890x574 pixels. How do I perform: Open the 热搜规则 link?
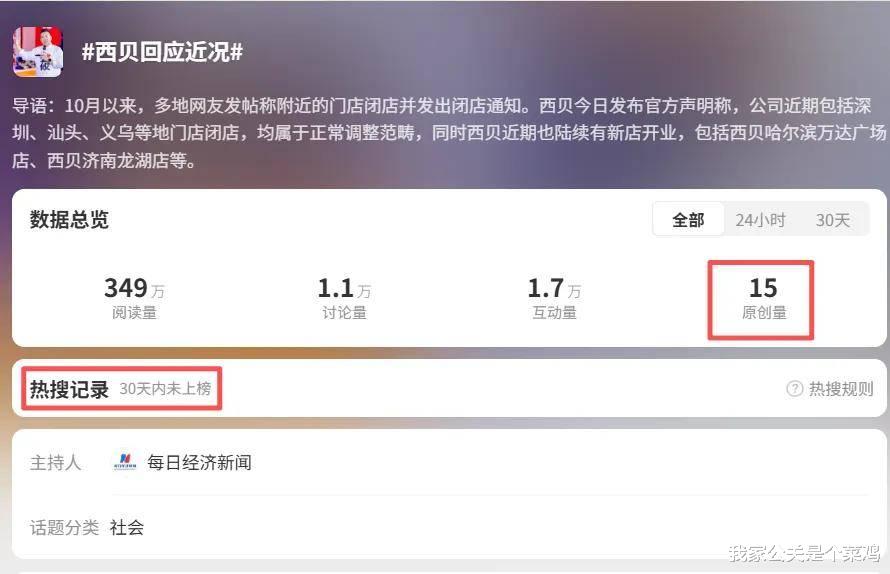[x=840, y=389]
